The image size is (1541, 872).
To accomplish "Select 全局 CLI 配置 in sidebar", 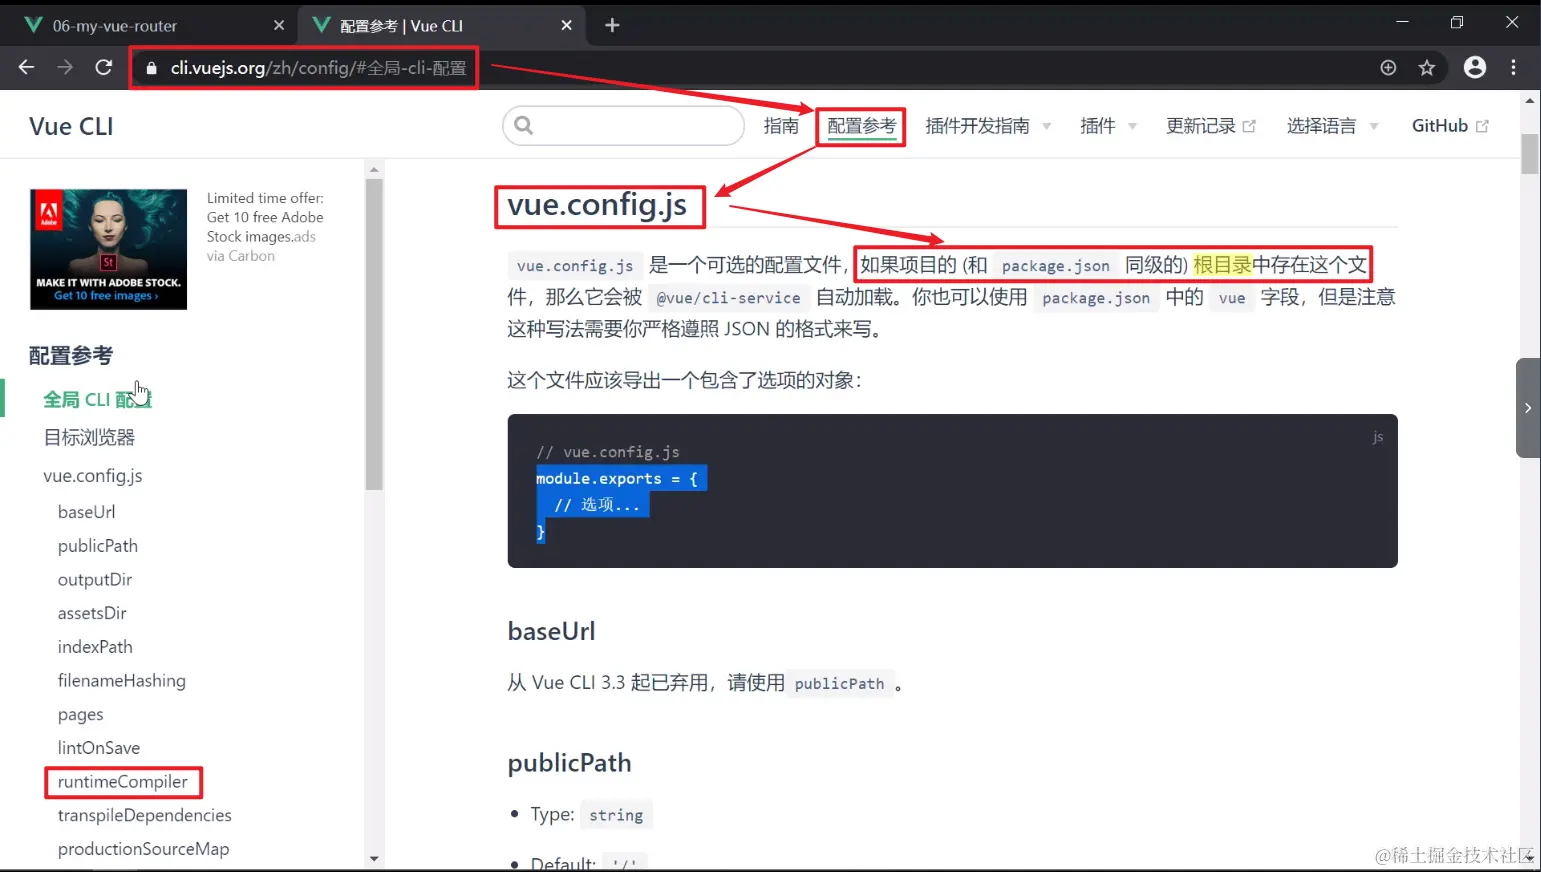I will 97,399.
